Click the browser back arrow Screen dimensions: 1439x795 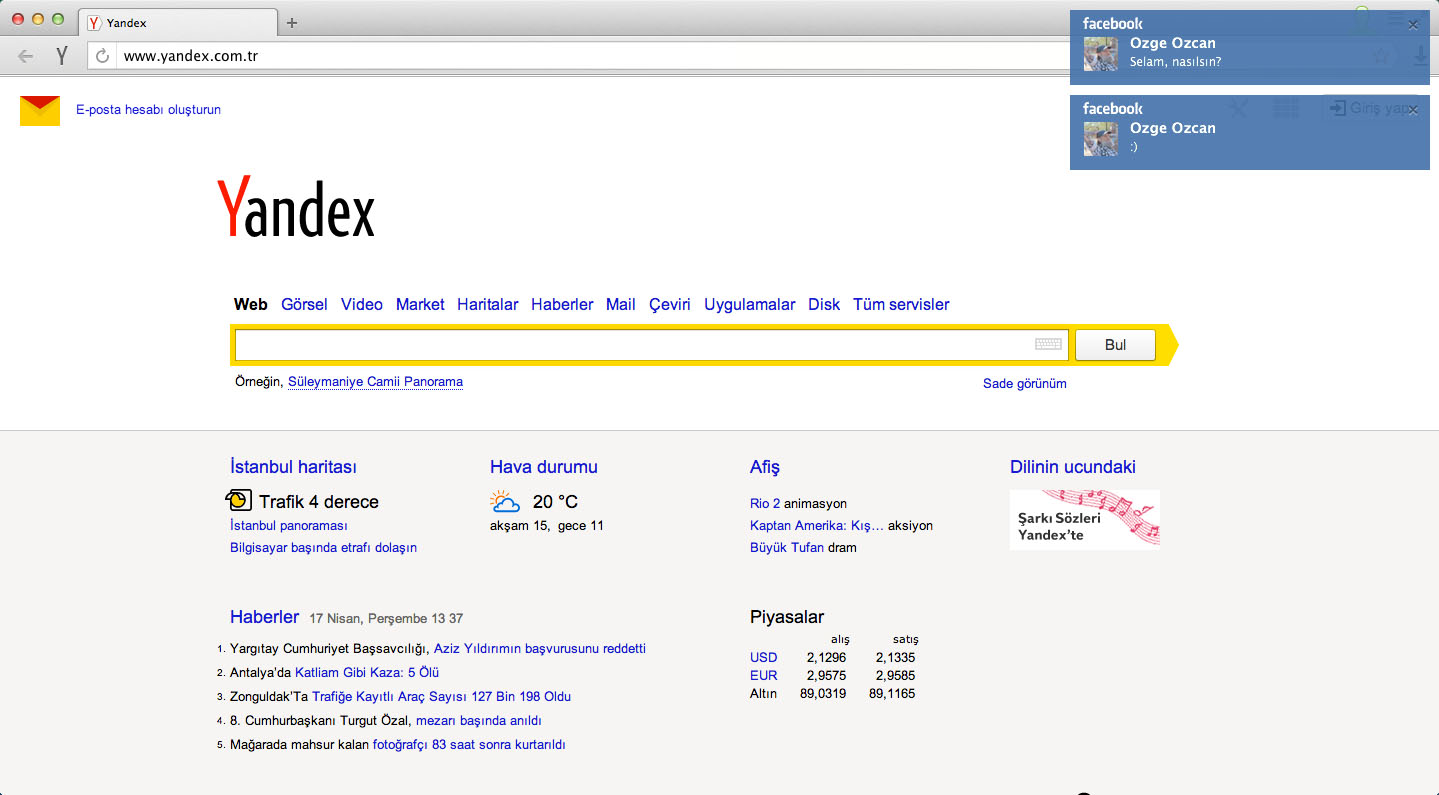point(26,56)
